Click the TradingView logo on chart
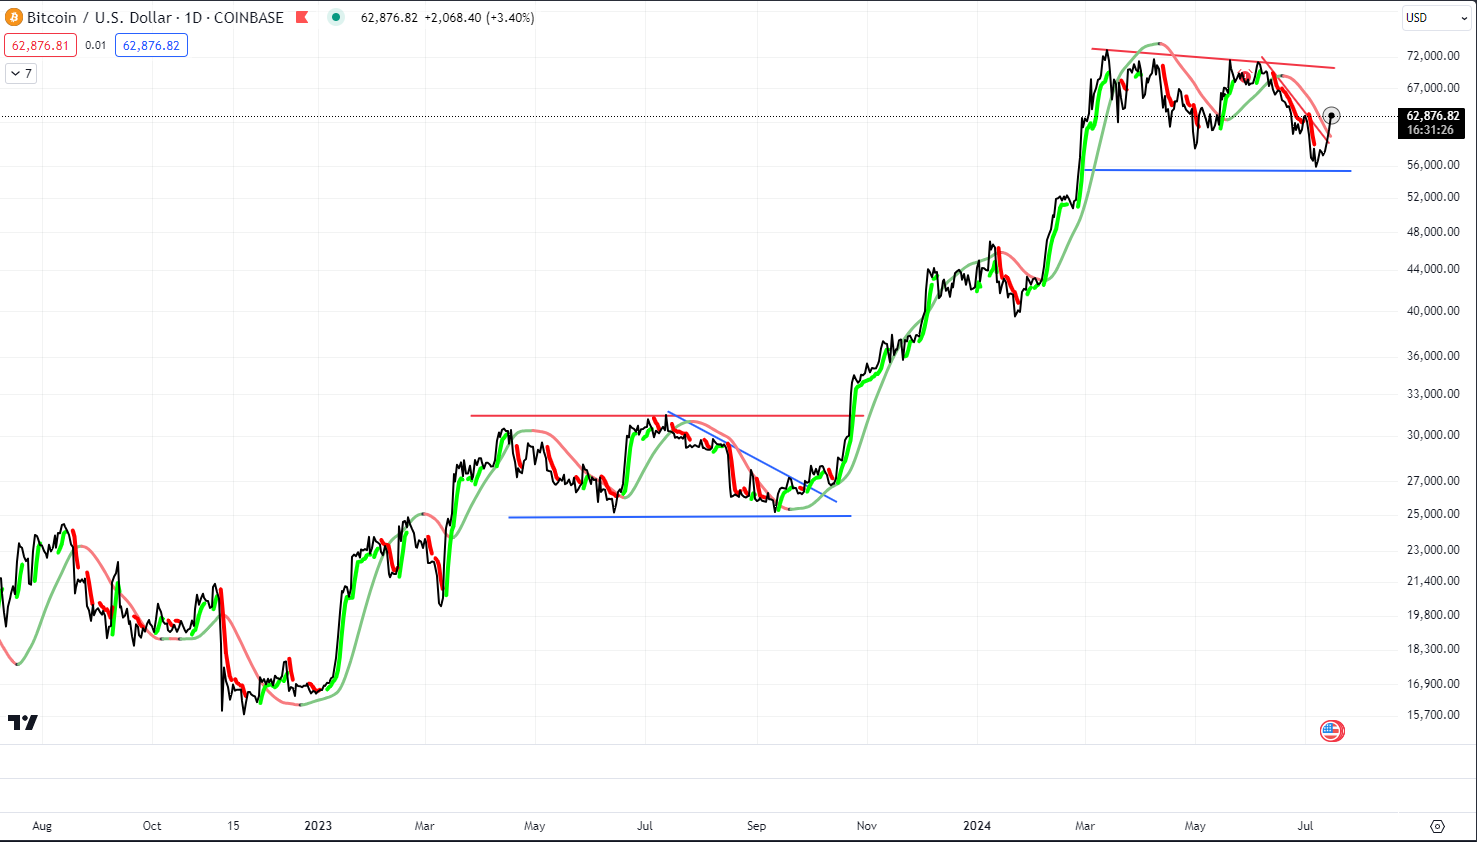 (x=23, y=722)
